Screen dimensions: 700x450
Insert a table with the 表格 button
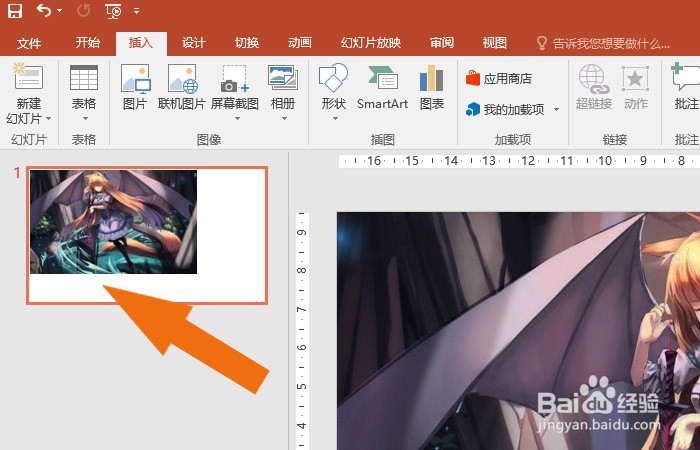point(84,93)
